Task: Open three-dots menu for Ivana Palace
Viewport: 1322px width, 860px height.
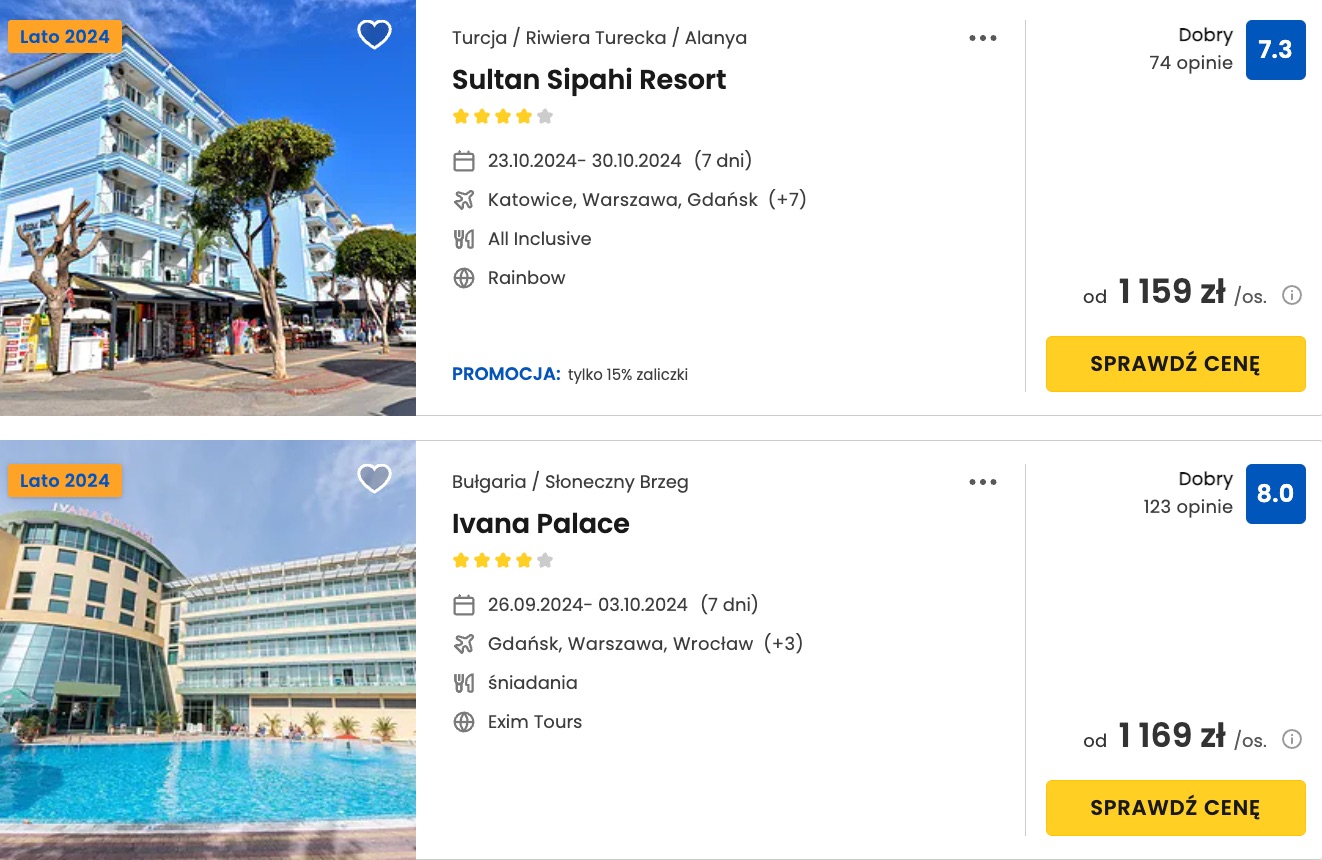Action: pyautogui.click(x=983, y=482)
